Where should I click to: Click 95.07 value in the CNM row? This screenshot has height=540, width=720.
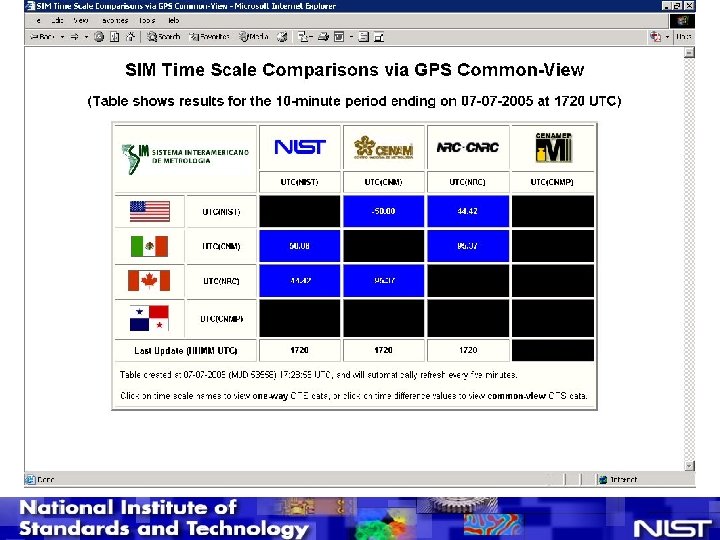[x=467, y=246]
